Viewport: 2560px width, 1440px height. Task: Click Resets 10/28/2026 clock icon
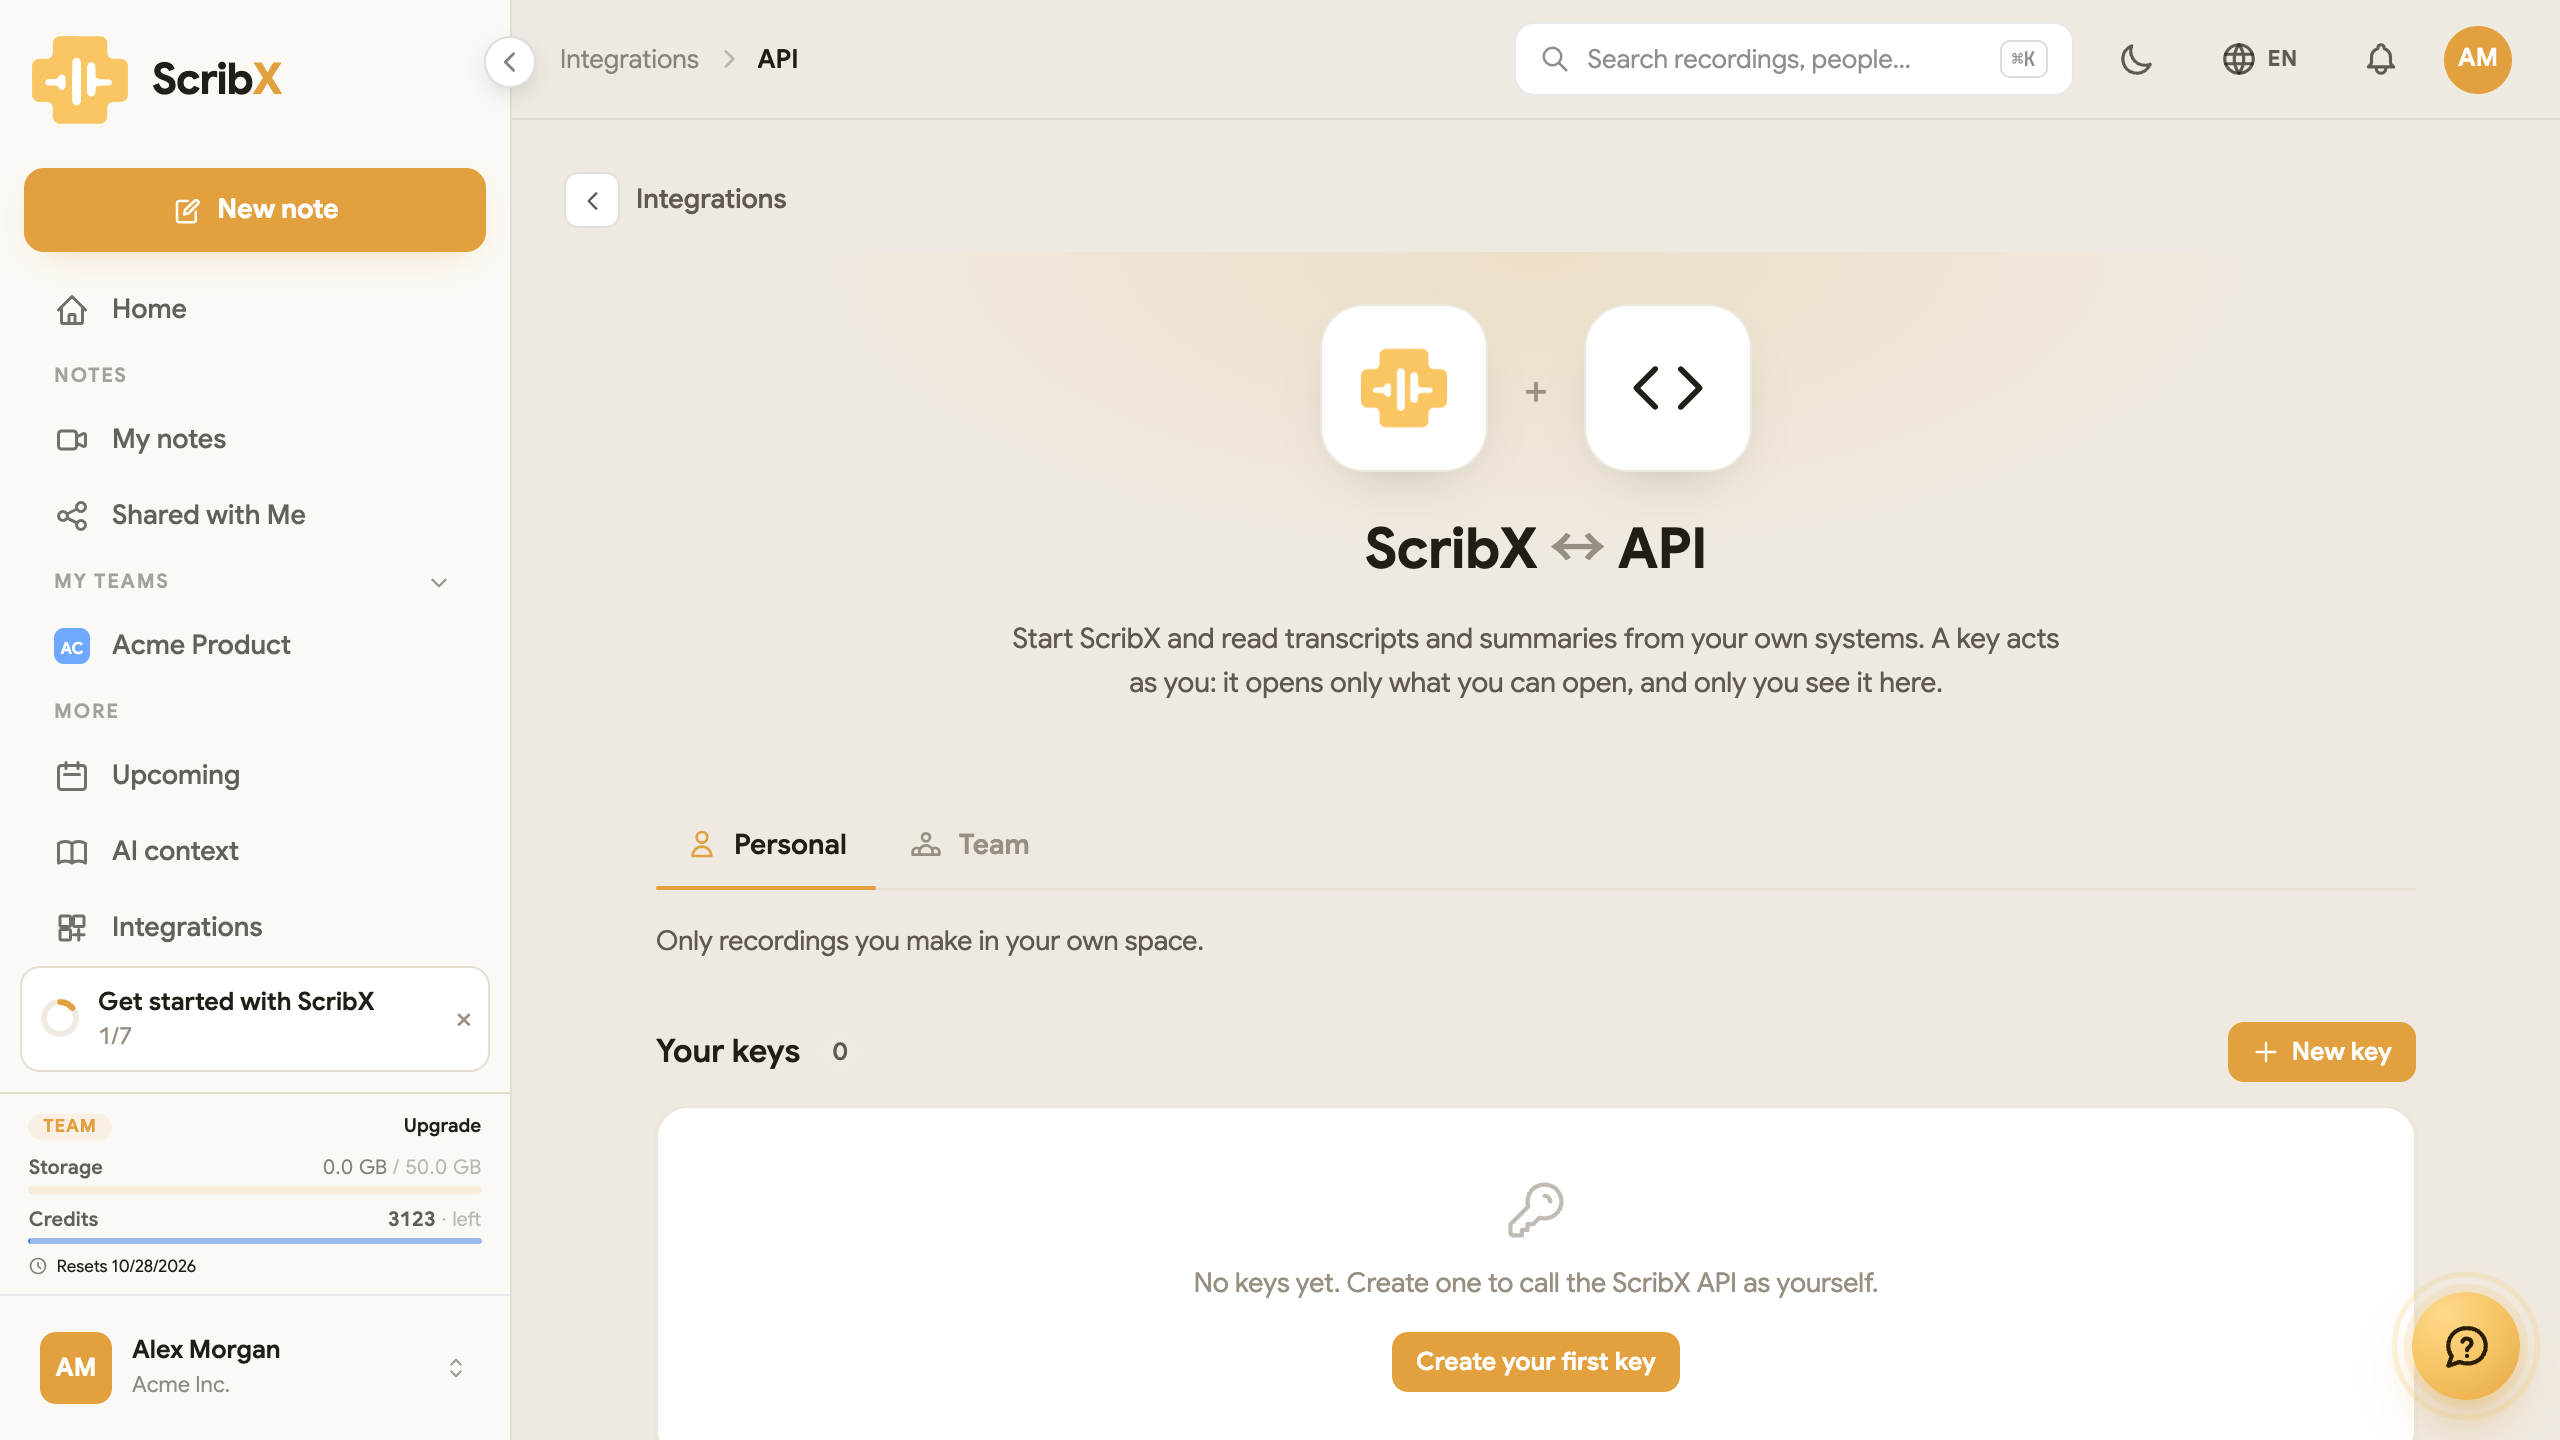click(x=38, y=1266)
